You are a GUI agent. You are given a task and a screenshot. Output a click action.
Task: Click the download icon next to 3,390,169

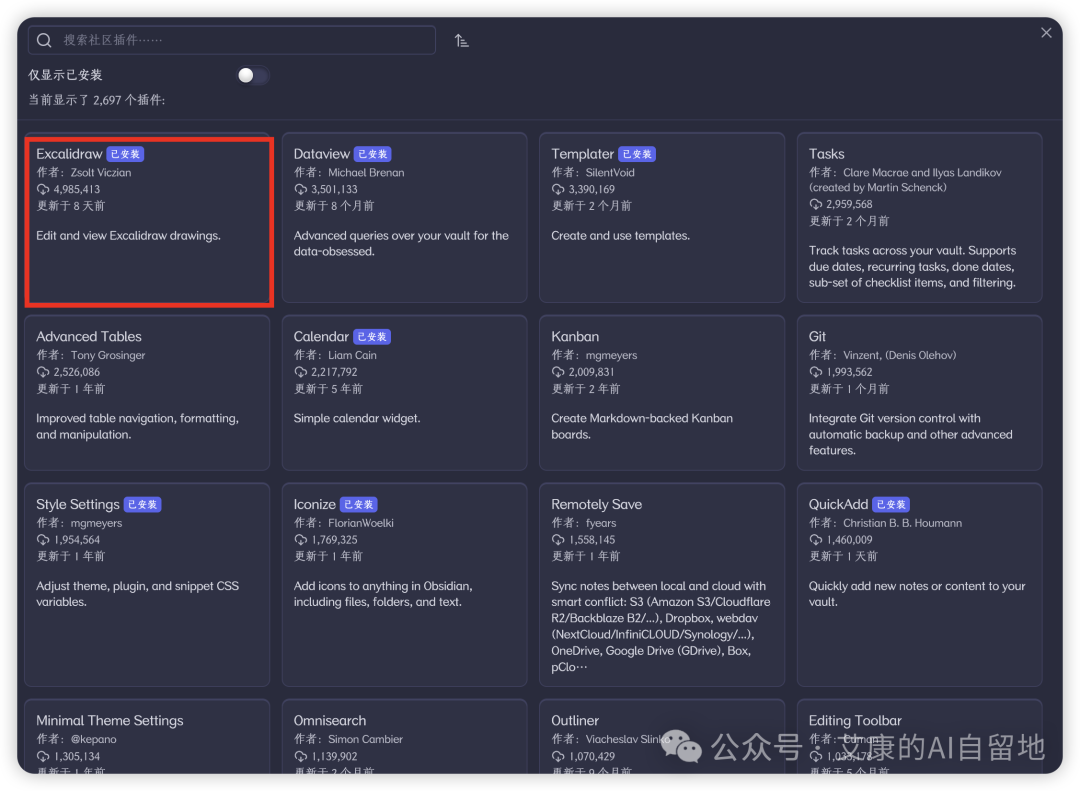click(558, 189)
